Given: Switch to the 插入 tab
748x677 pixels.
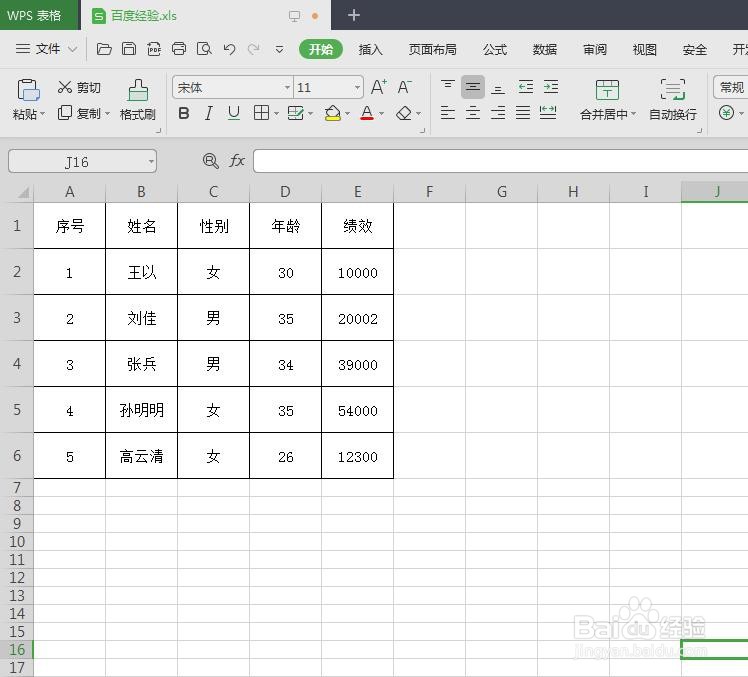Looking at the screenshot, I should click(x=370, y=49).
